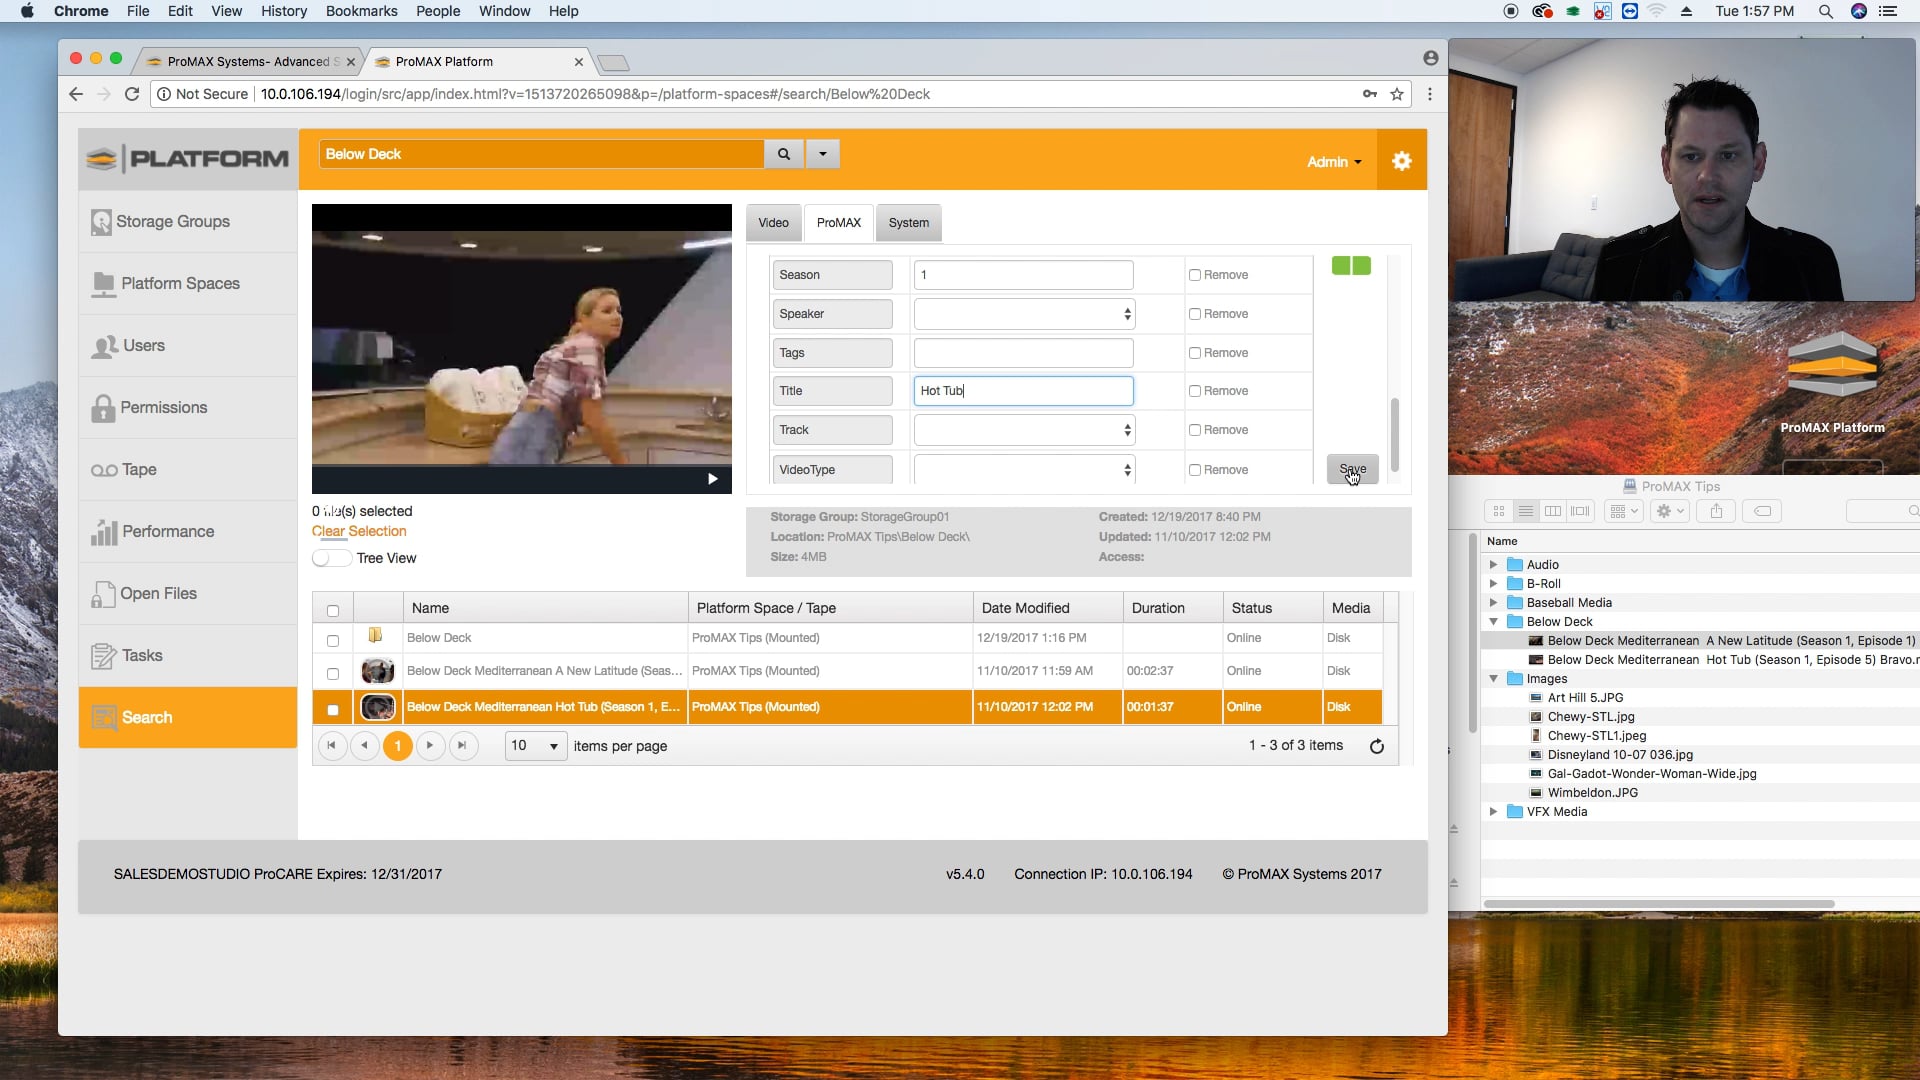Expand the Audio folder in Finder
The image size is (1920, 1080).
pyautogui.click(x=1496, y=564)
